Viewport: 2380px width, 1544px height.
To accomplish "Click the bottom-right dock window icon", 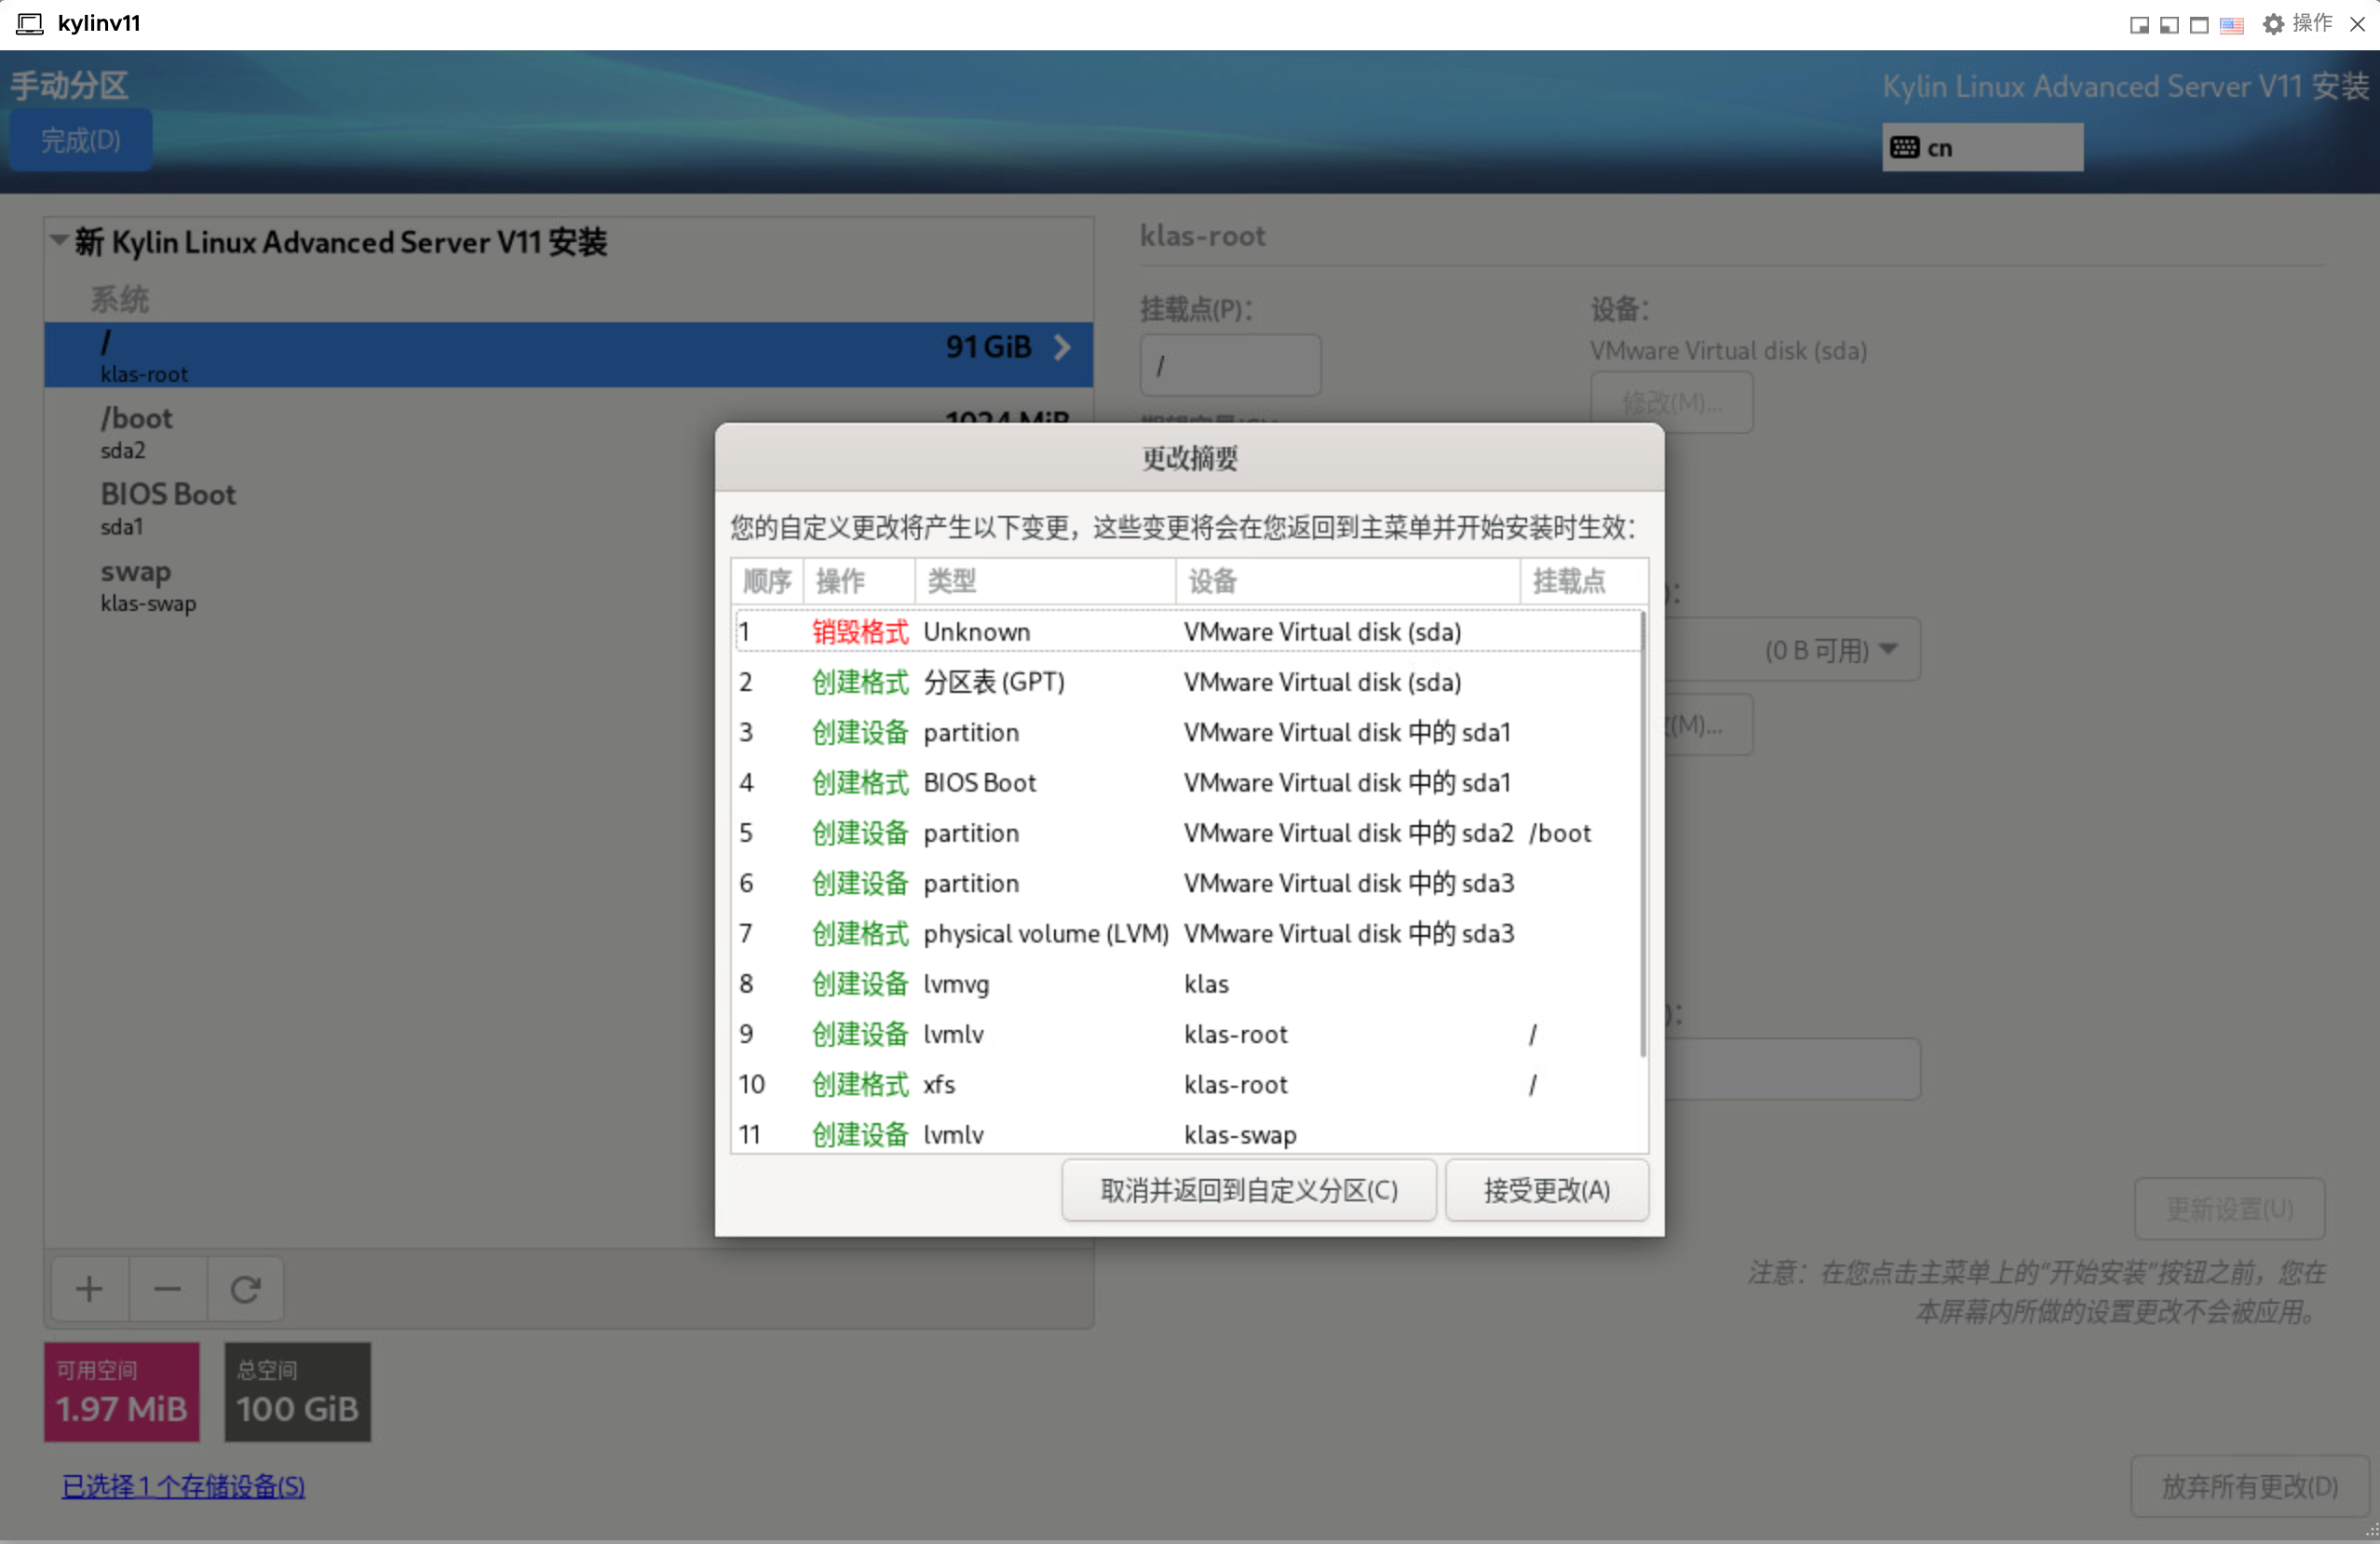I will pos(2139,25).
